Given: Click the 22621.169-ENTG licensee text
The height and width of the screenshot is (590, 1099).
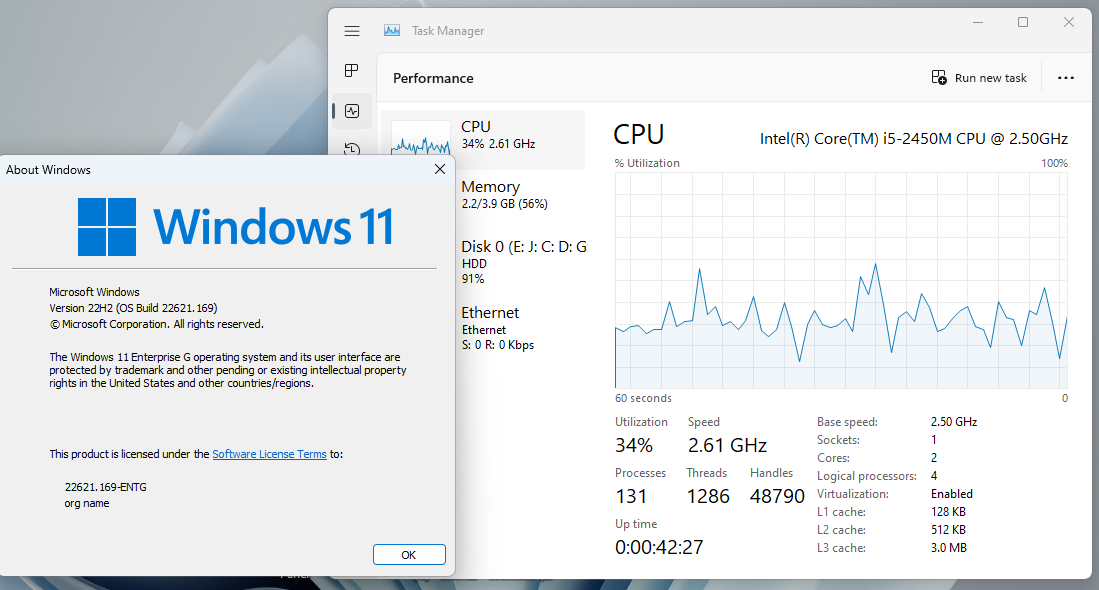Looking at the screenshot, I should [106, 487].
